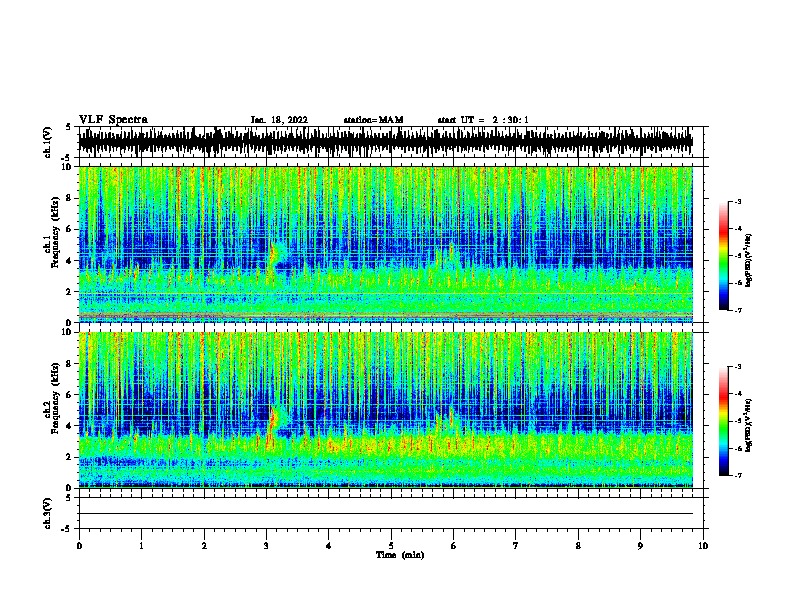Click the ch.1 frequency axis "4" tick label
This screenshot has height=612, width=792.
pos(70,261)
